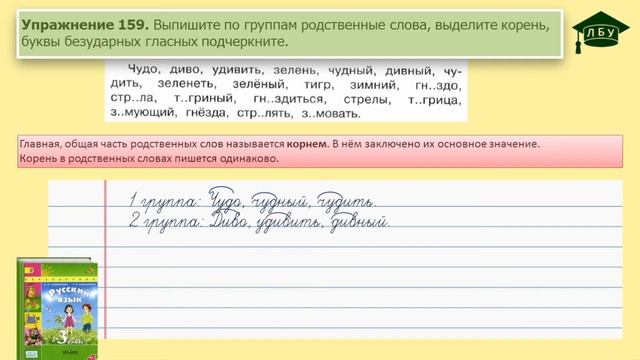Image resolution: width=640 pixels, height=360 pixels.
Task: Click the sentence 'Корень в родственных словах пишется одинаково.'
Action: click(149, 158)
